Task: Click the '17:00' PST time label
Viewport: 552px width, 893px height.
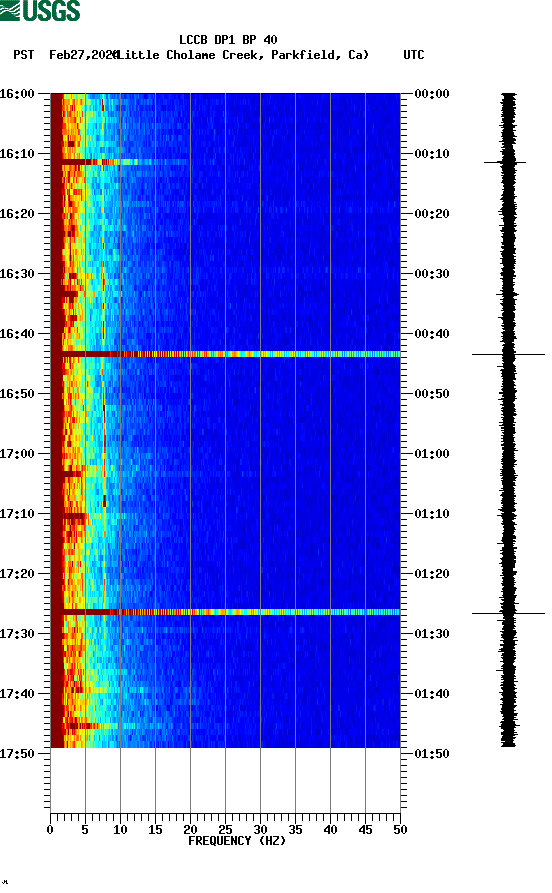Action: click(x=17, y=454)
